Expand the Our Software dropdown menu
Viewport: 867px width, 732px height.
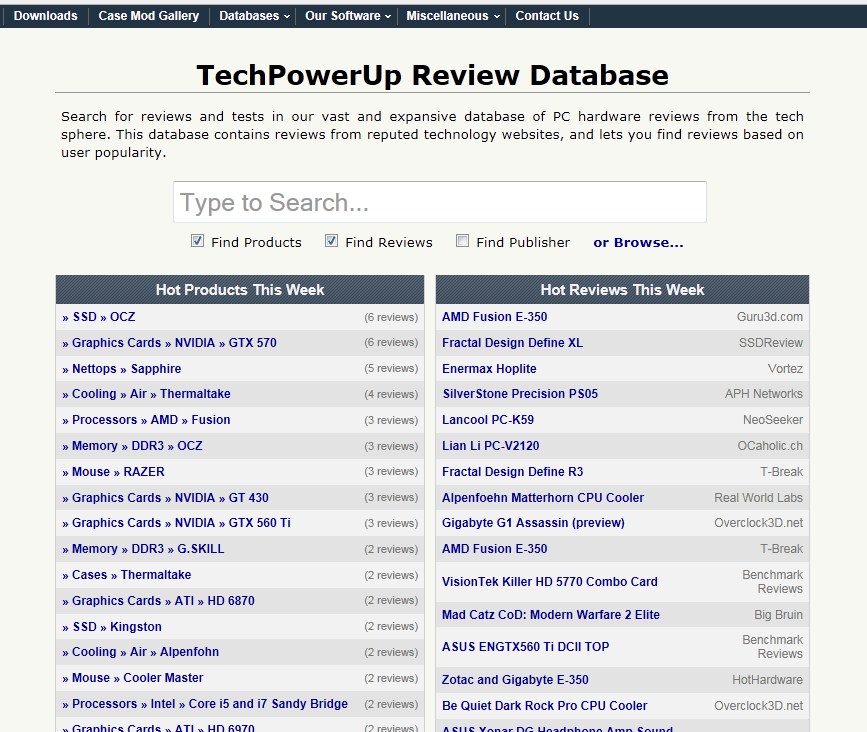(x=348, y=15)
